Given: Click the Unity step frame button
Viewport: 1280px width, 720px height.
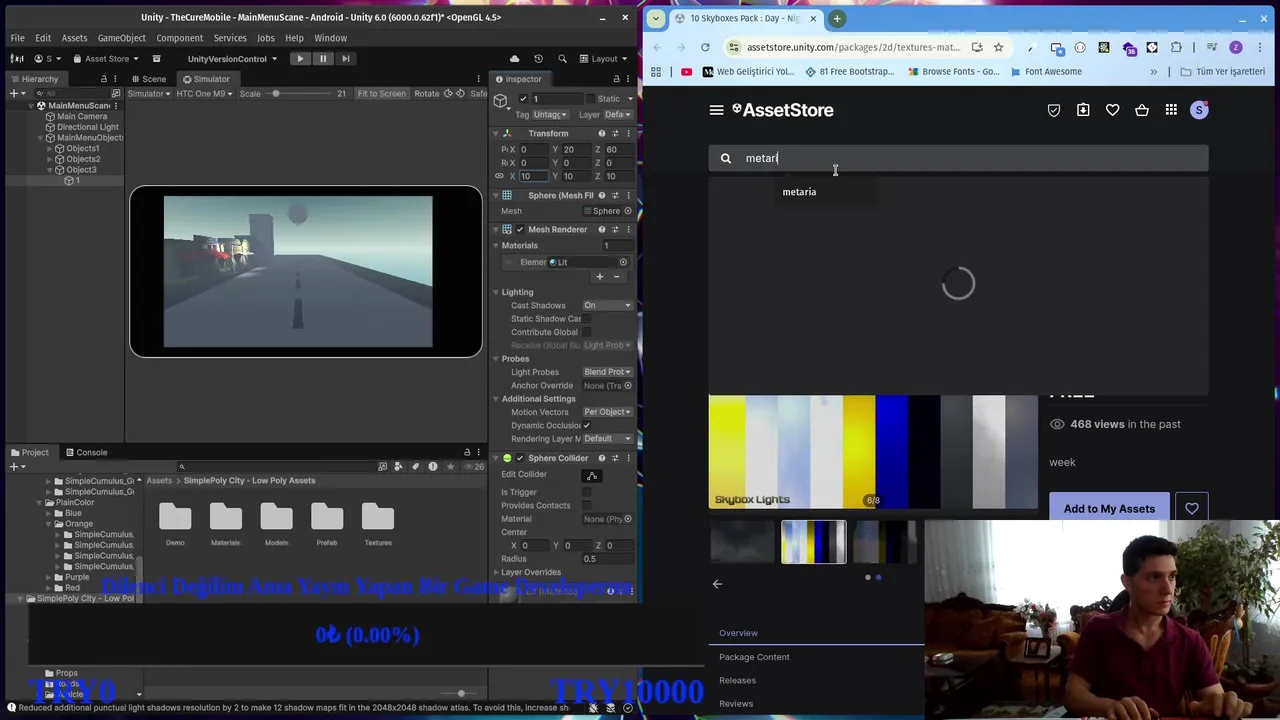Looking at the screenshot, I should (x=346, y=58).
